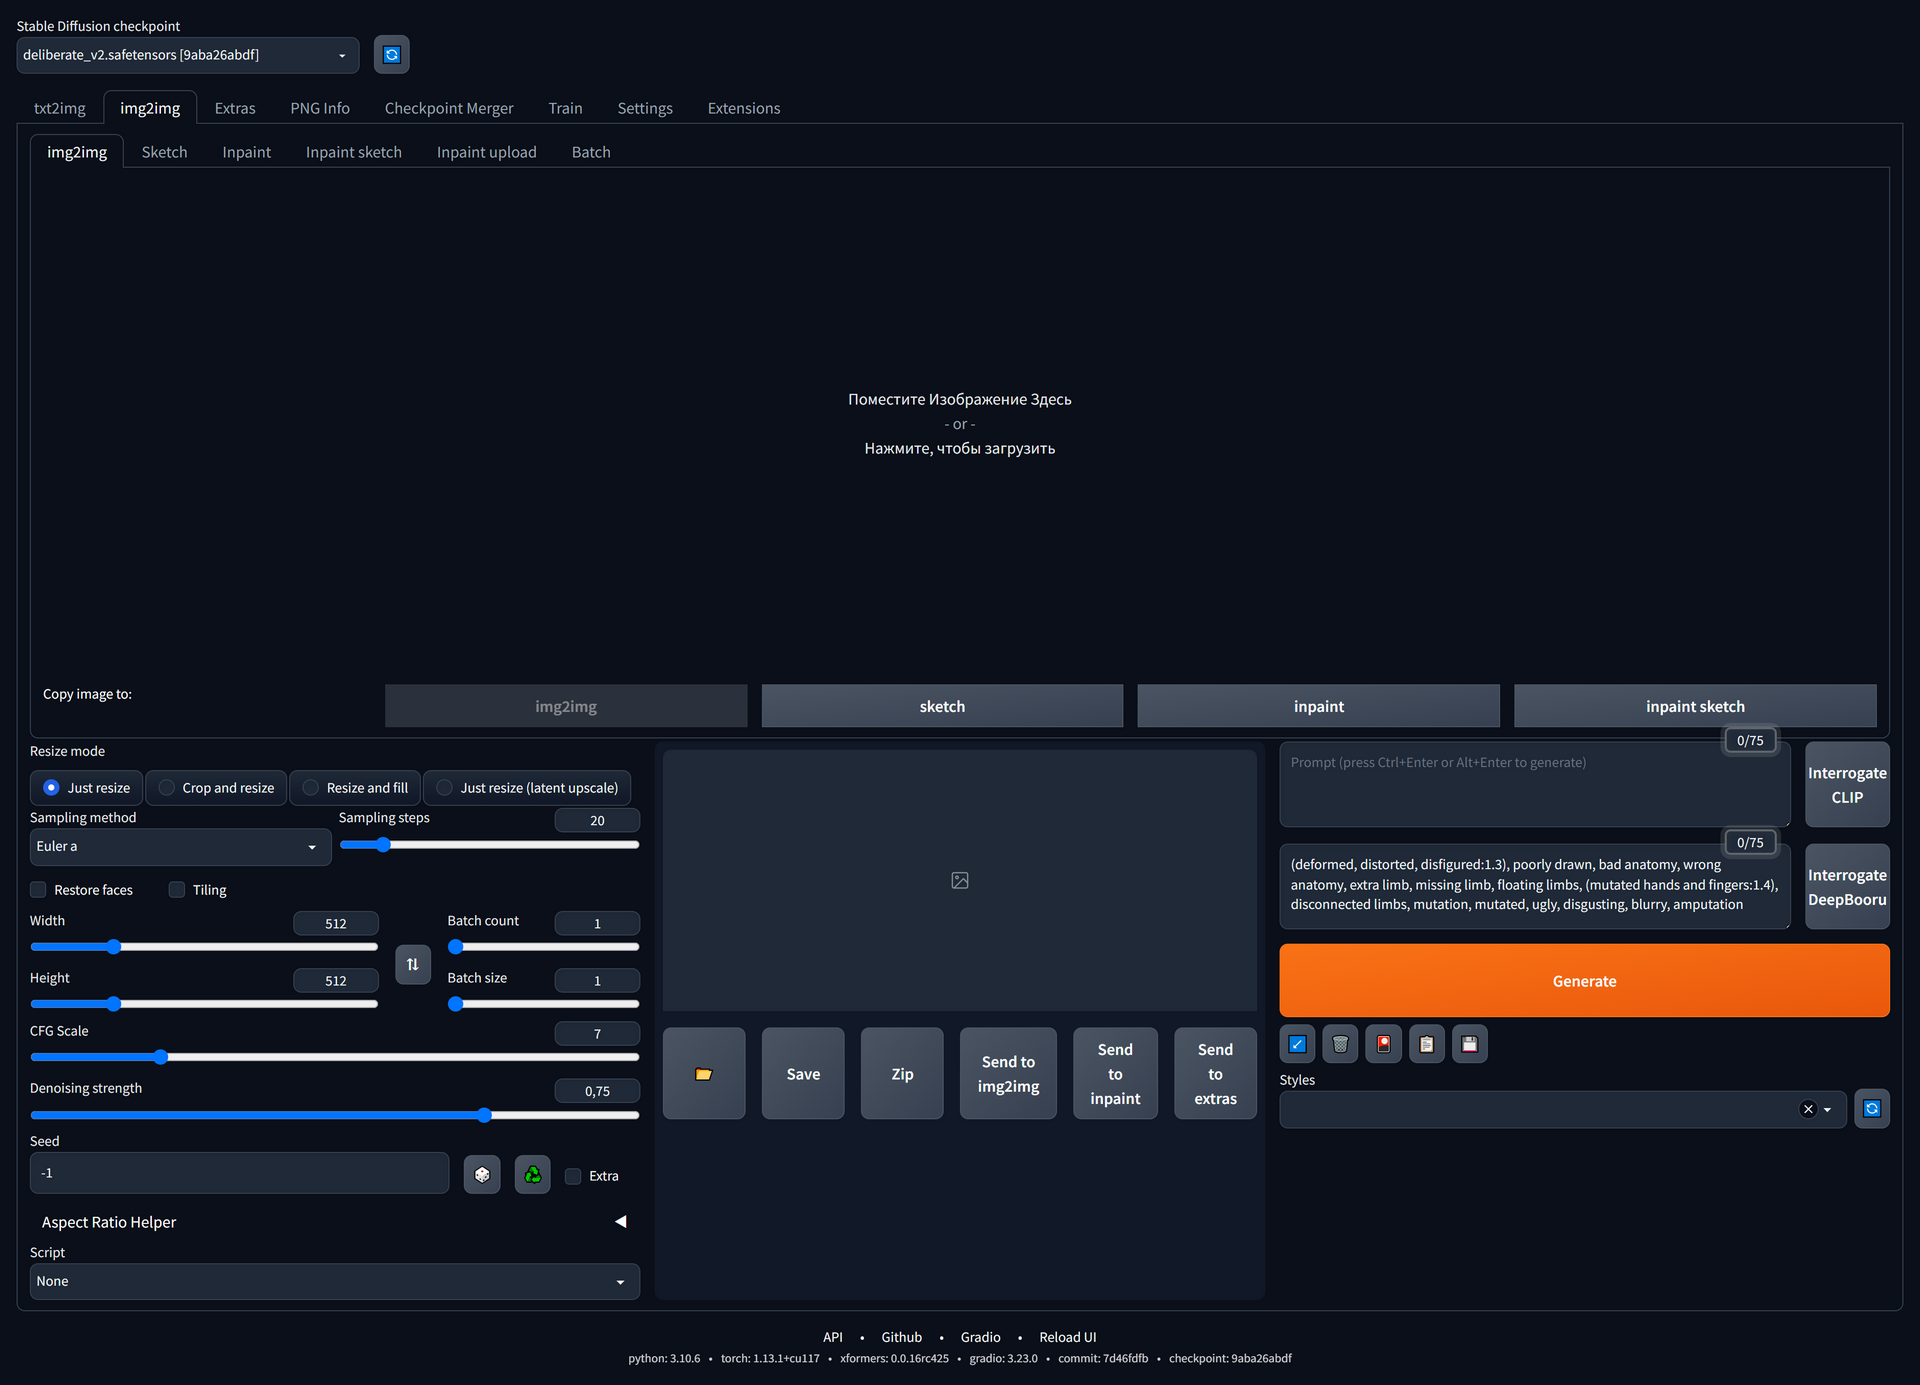The width and height of the screenshot is (1920, 1385).
Task: Click the checkpoint refresh icon
Action: [391, 55]
